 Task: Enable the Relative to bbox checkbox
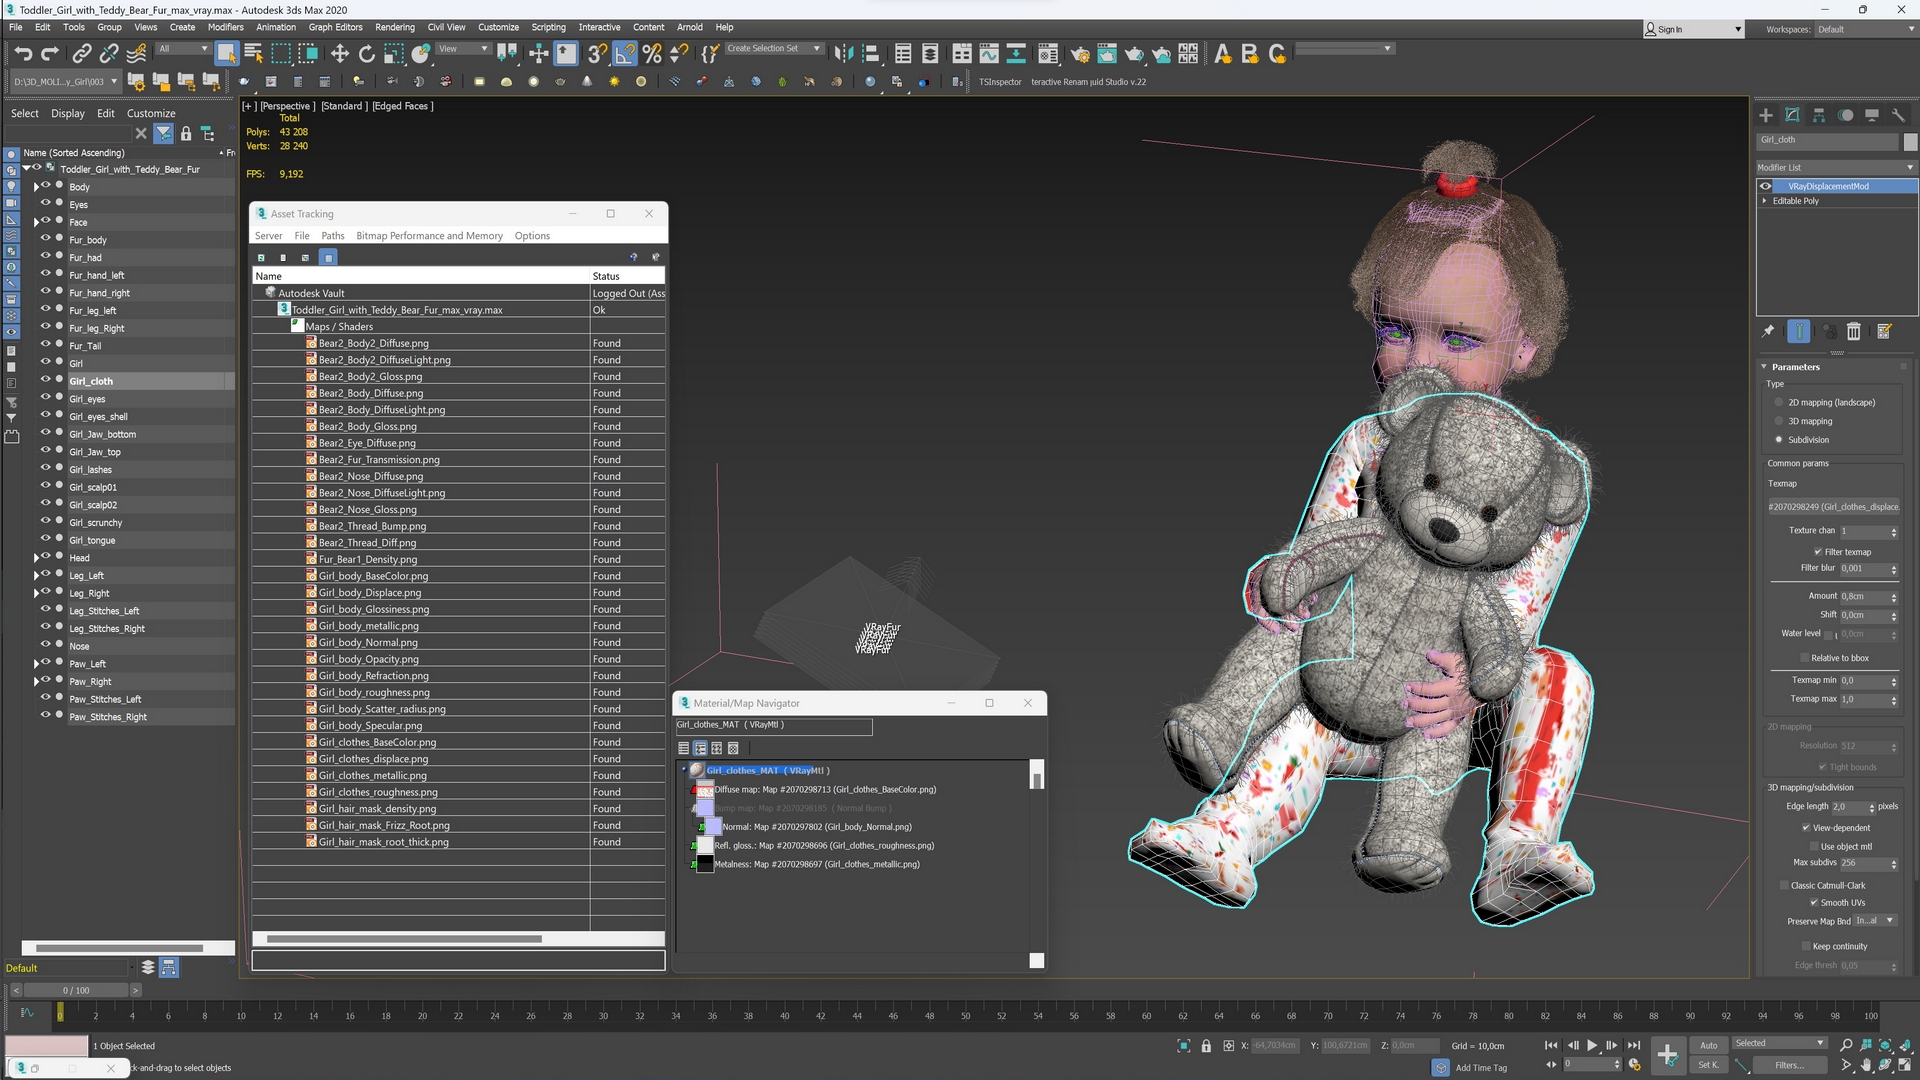(1805, 658)
